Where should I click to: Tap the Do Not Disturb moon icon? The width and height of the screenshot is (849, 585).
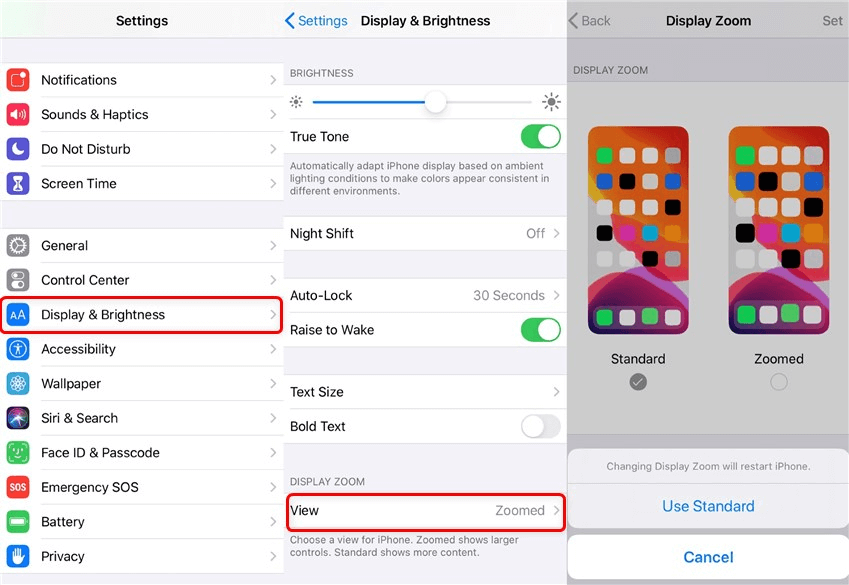(18, 149)
